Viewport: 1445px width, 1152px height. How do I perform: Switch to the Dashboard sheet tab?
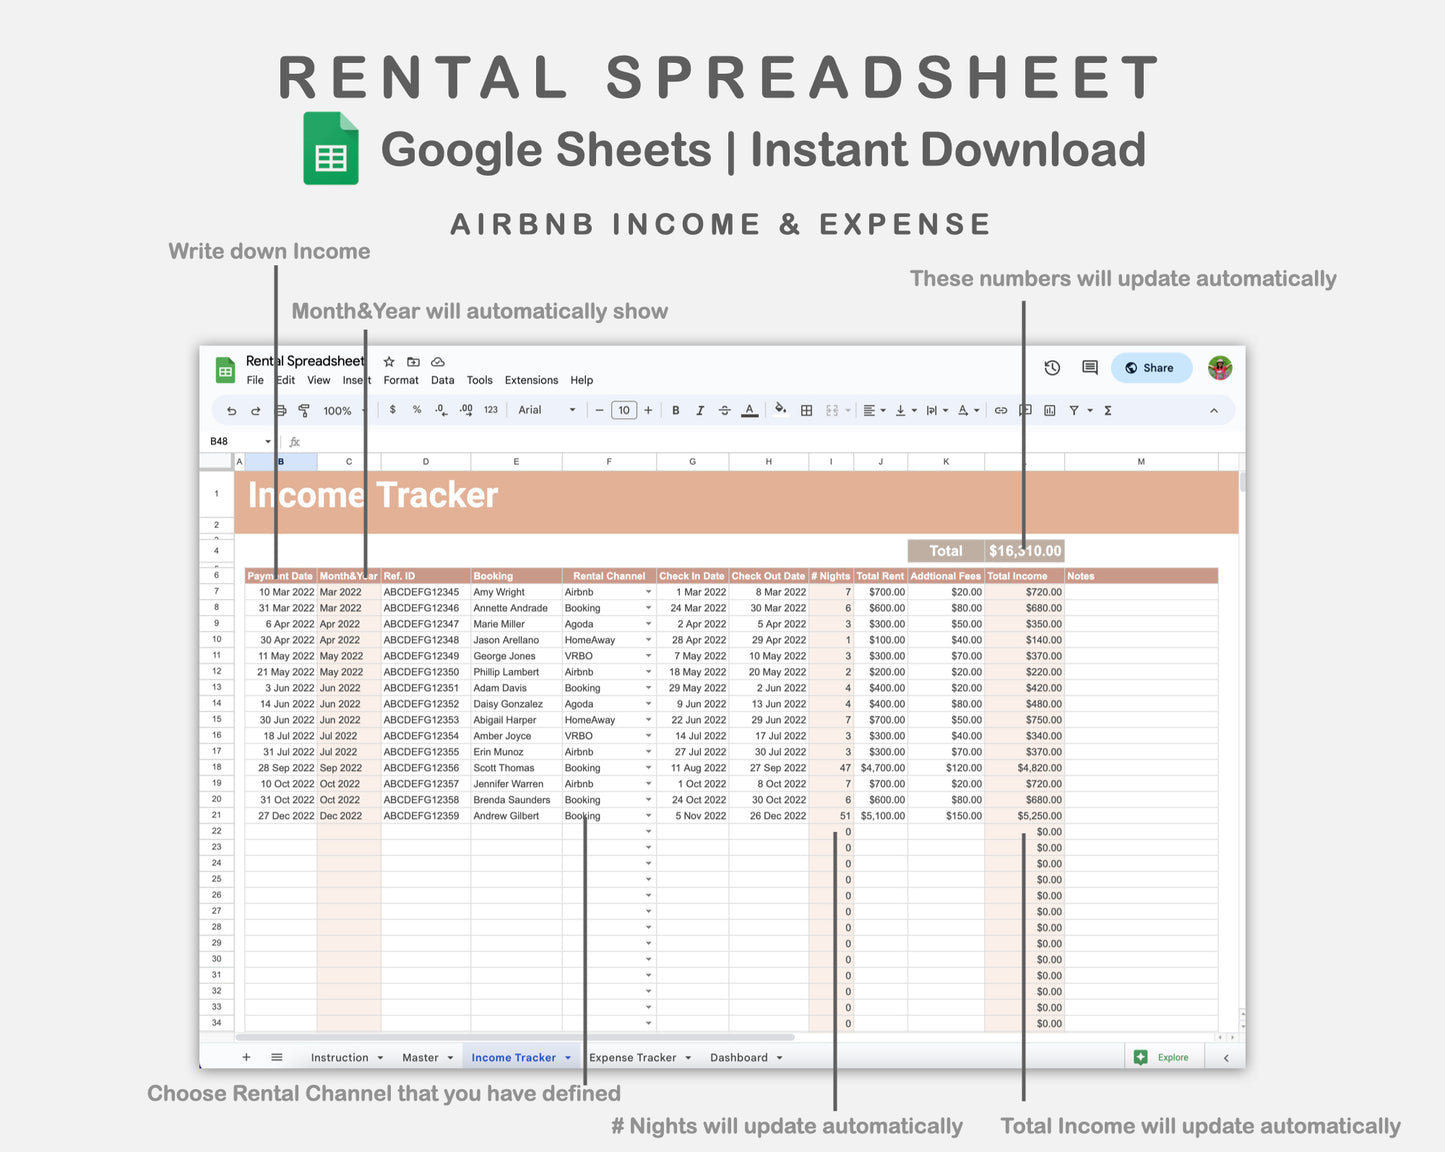pyautogui.click(x=738, y=1057)
